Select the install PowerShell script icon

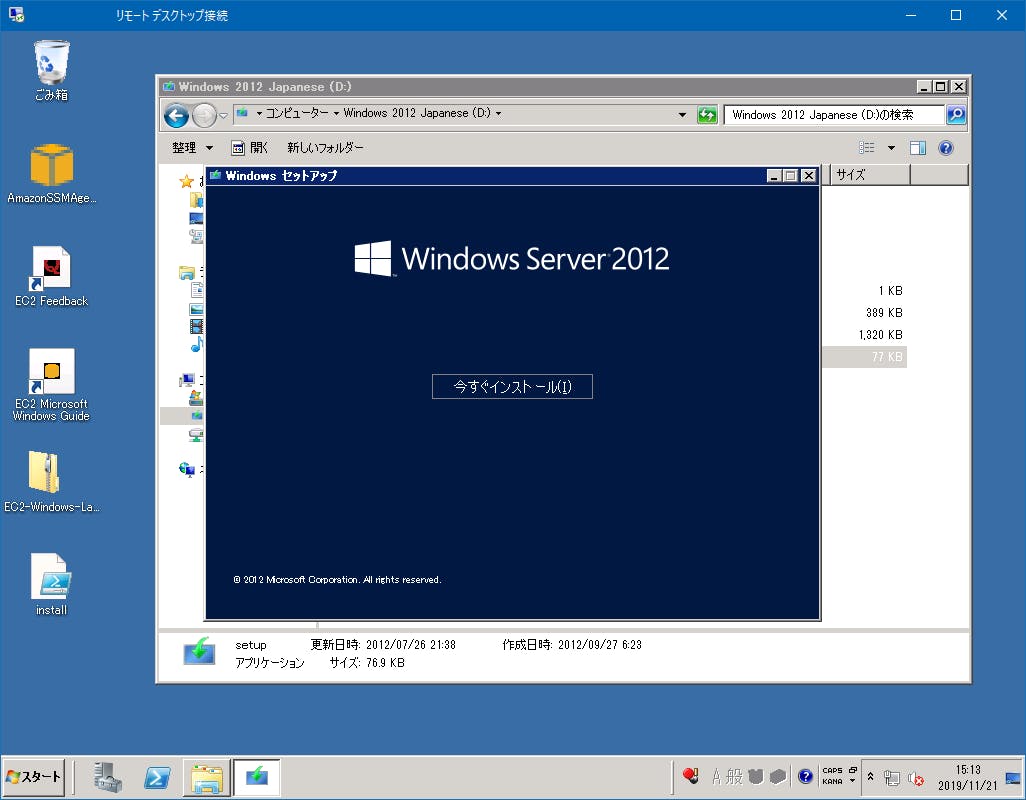[x=52, y=585]
